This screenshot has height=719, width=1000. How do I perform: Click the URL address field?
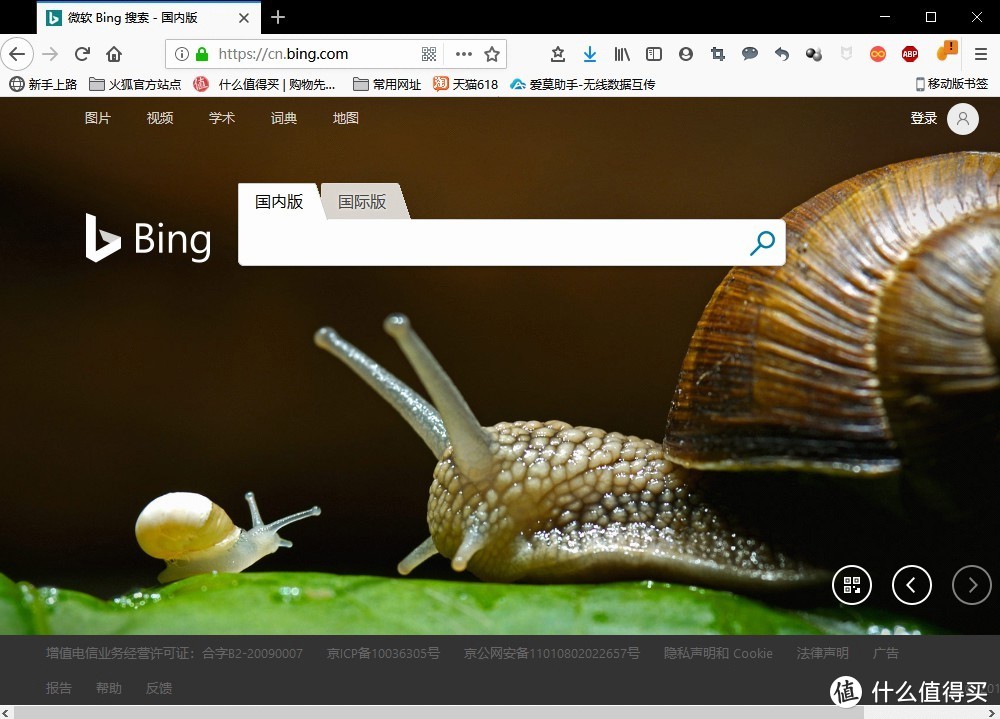(x=316, y=54)
